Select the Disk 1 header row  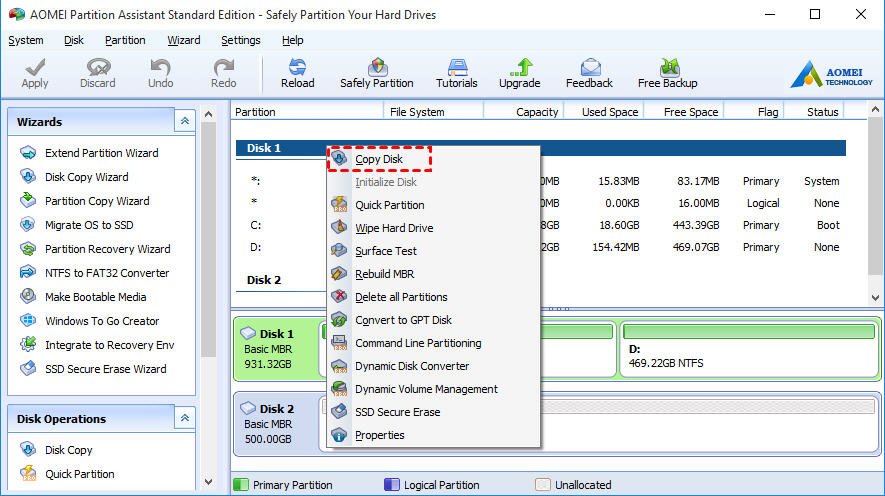(541, 148)
